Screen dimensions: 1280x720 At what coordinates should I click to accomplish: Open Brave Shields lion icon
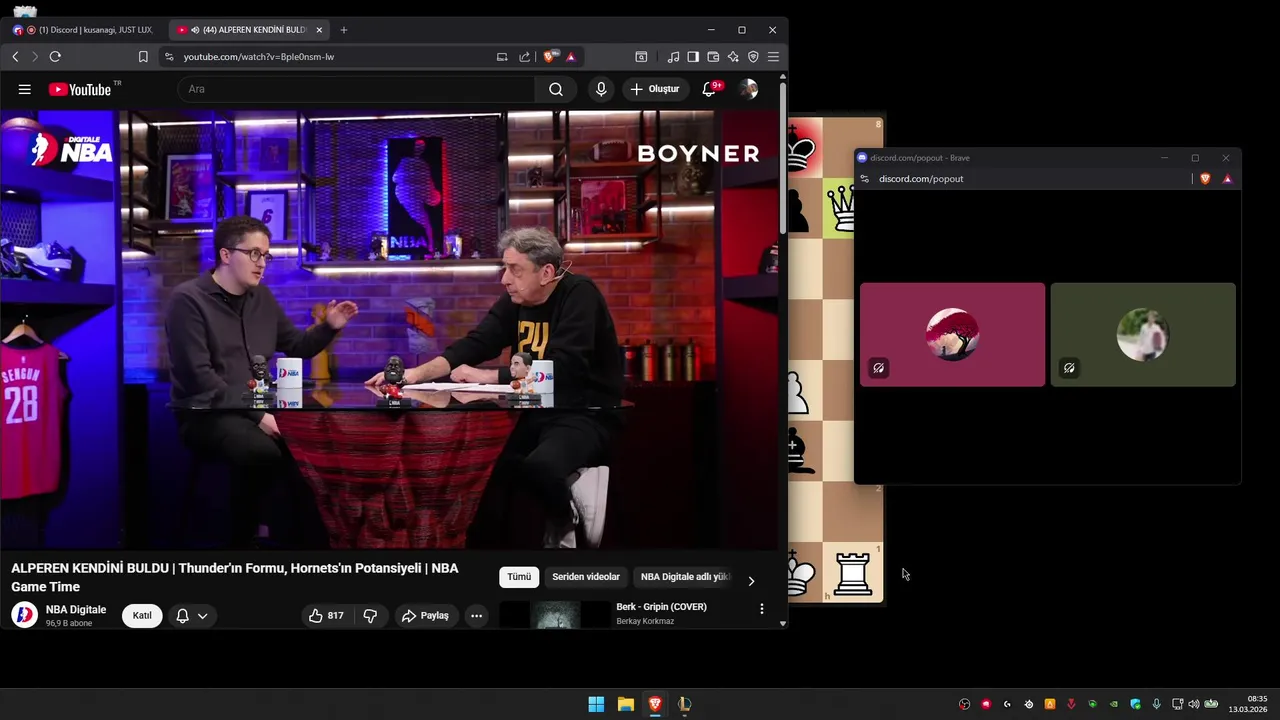pyautogui.click(x=551, y=57)
